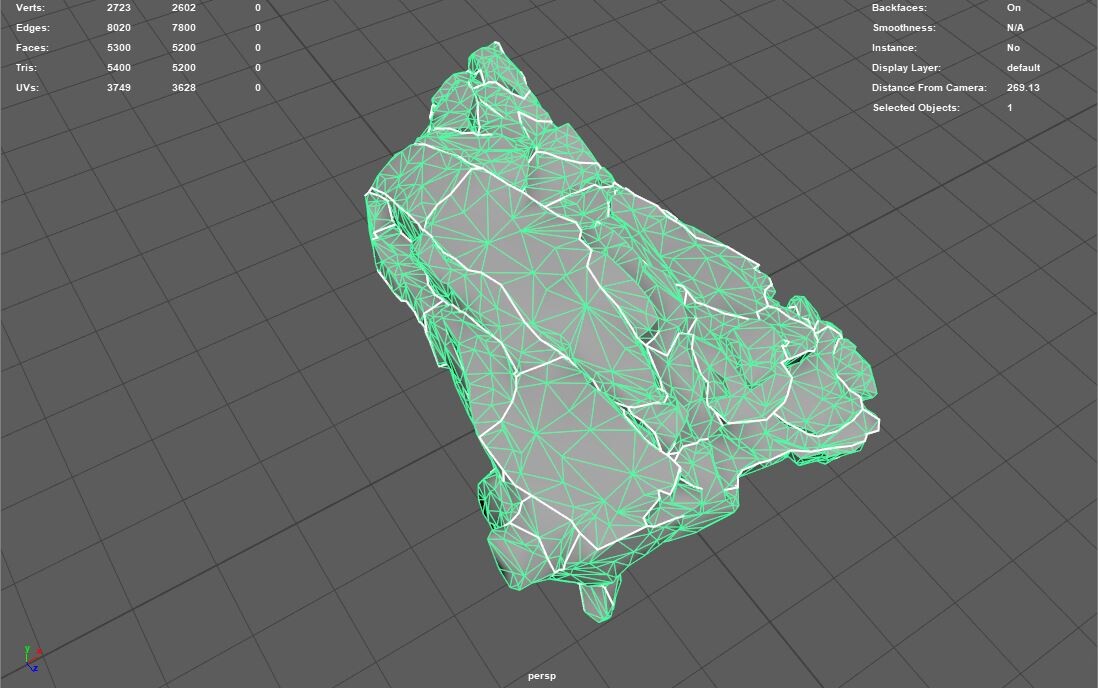Click the "5200" value in the Tris row

[183, 68]
